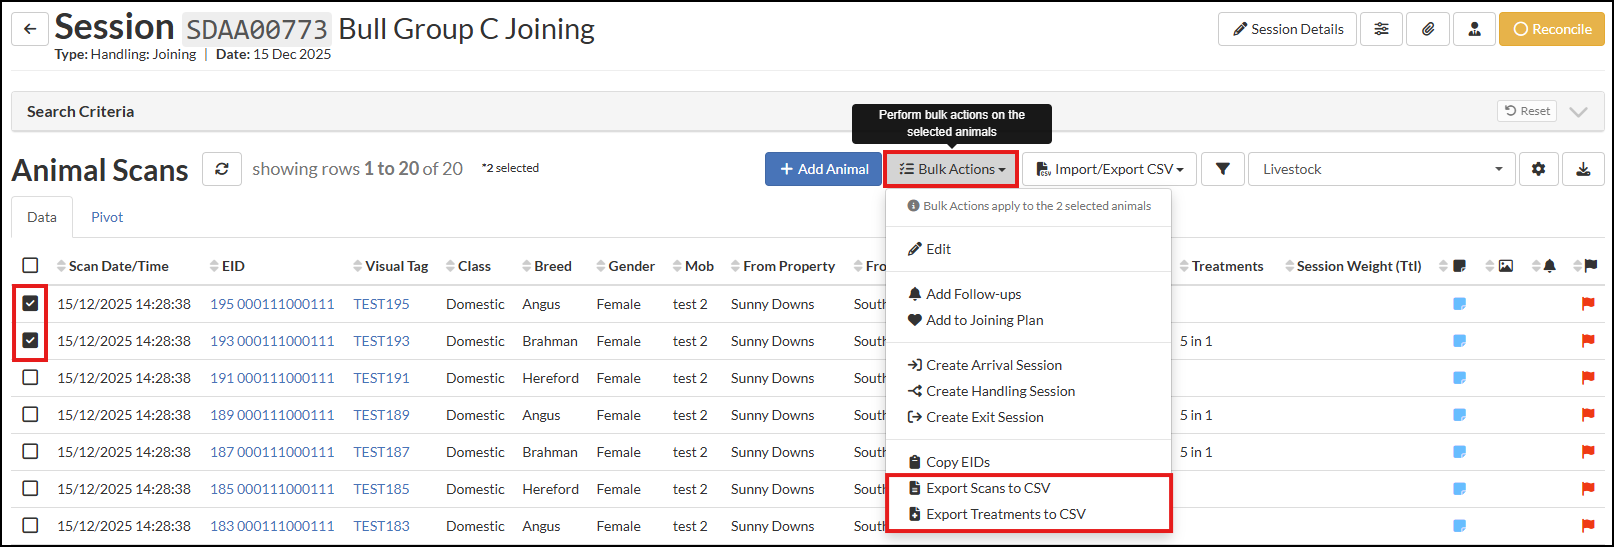Screen dimensions: 1614x547
Task: Go back using the arrow button
Action: coord(30,29)
